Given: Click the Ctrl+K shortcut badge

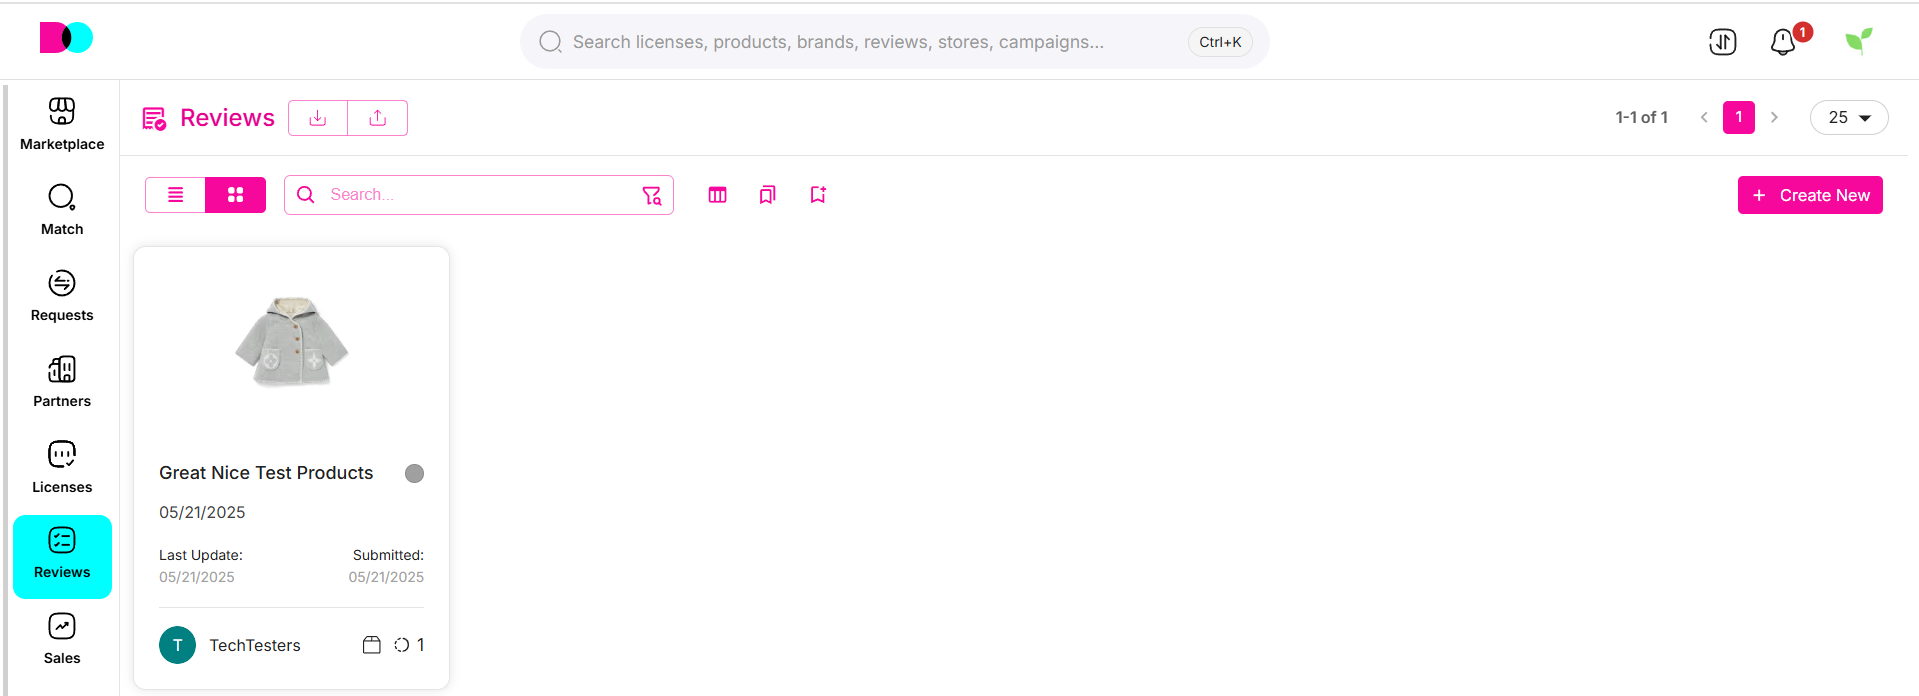Looking at the screenshot, I should (x=1220, y=42).
